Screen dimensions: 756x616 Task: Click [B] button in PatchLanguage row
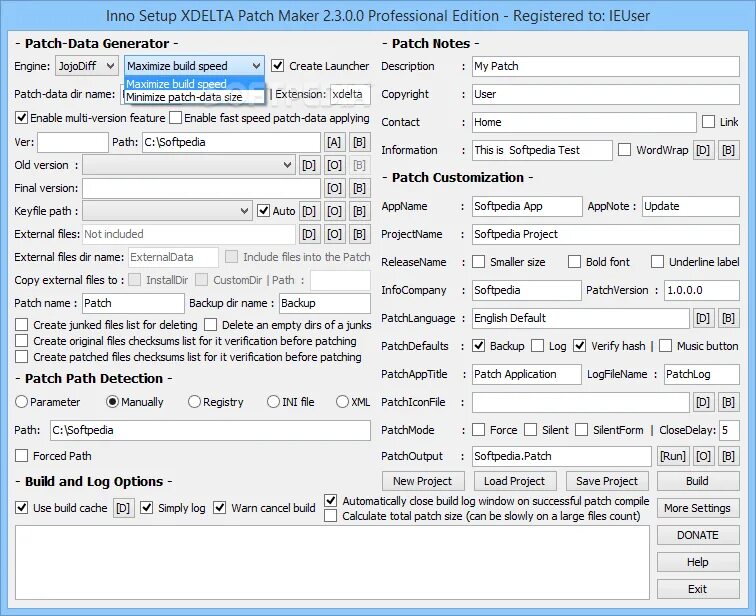[728, 318]
